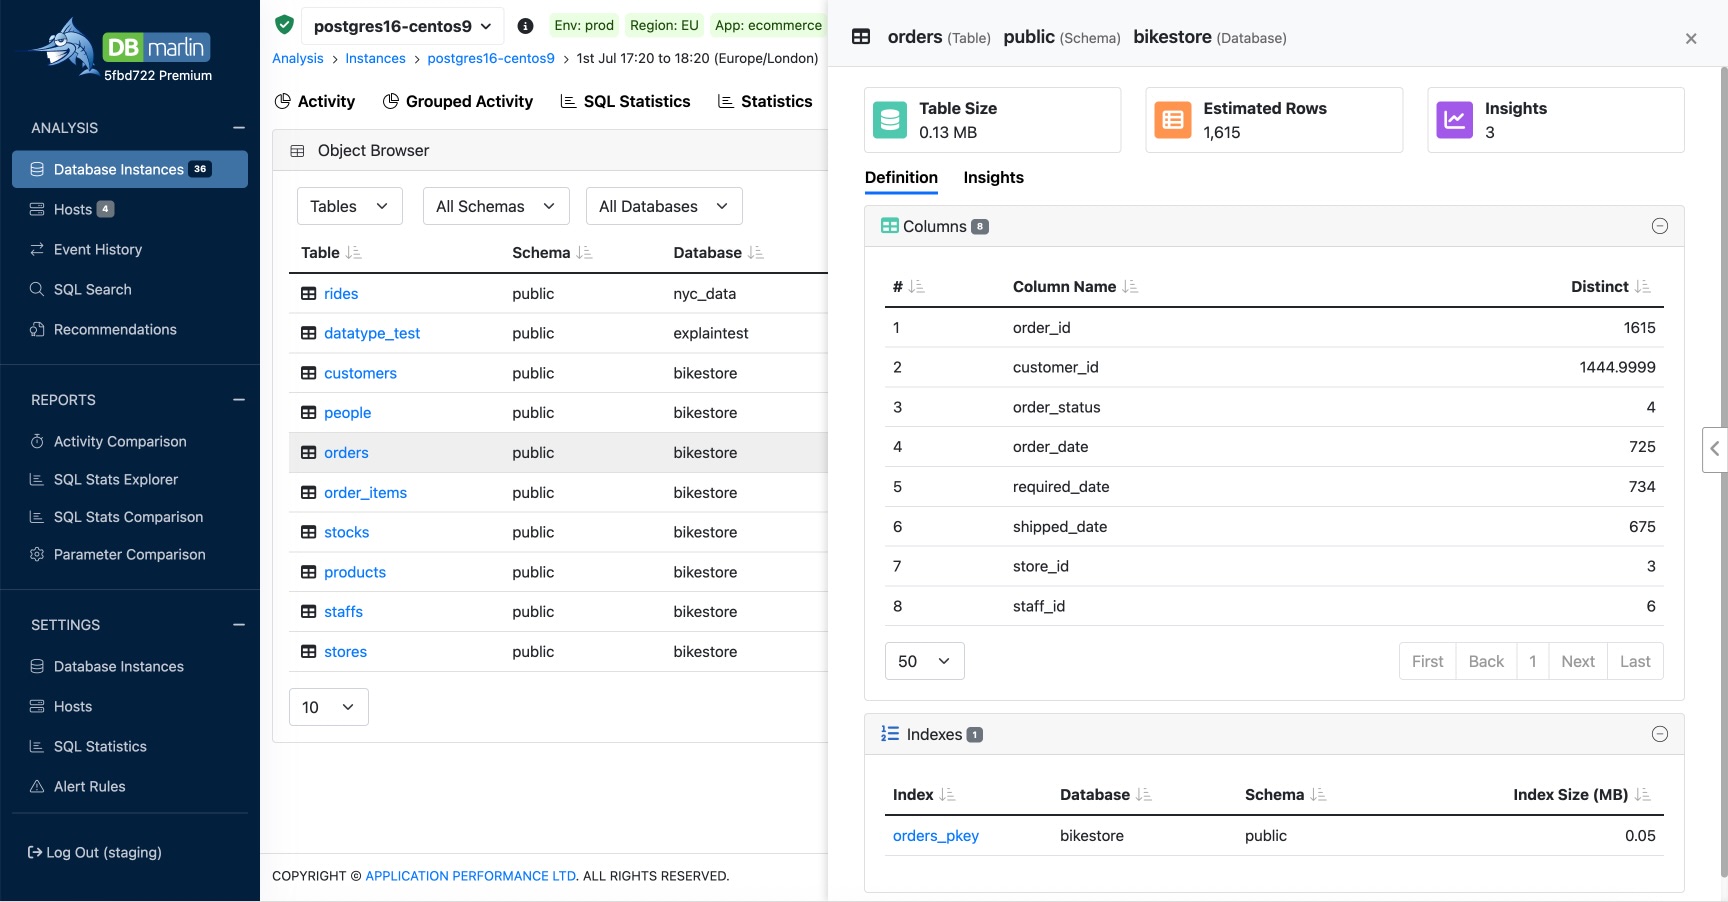Click the table icon beside customers
The width and height of the screenshot is (1728, 902).
tap(309, 373)
